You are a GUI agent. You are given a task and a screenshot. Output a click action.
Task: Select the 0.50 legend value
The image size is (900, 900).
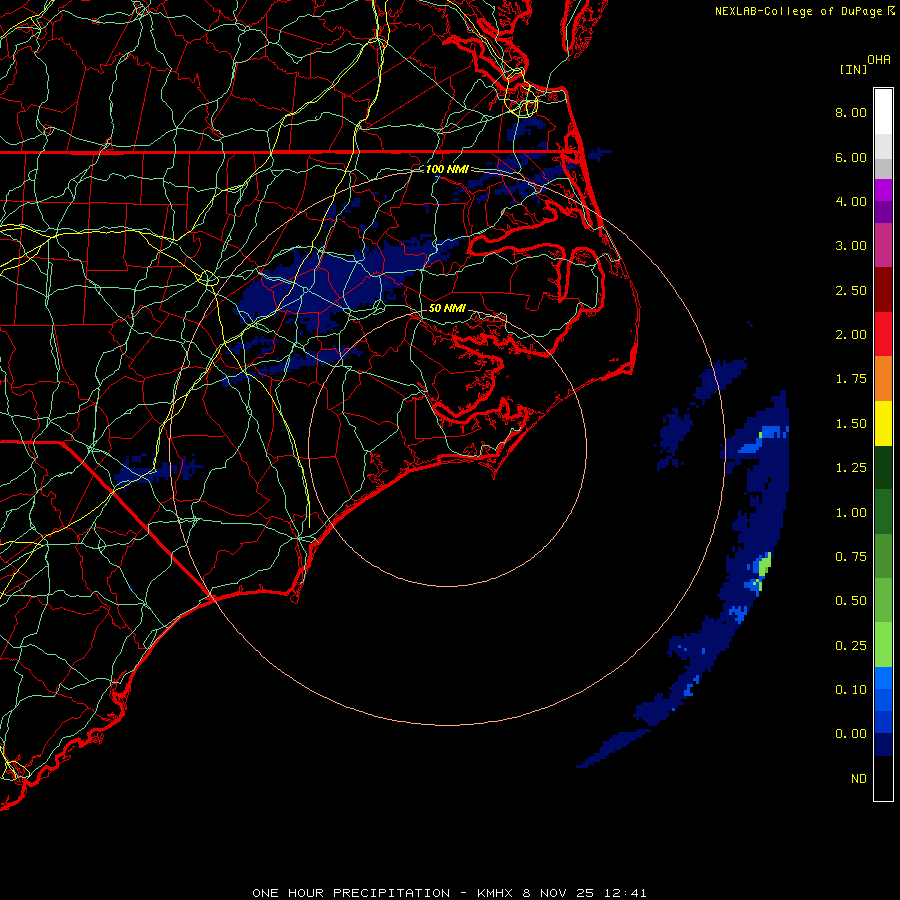pyautogui.click(x=851, y=601)
